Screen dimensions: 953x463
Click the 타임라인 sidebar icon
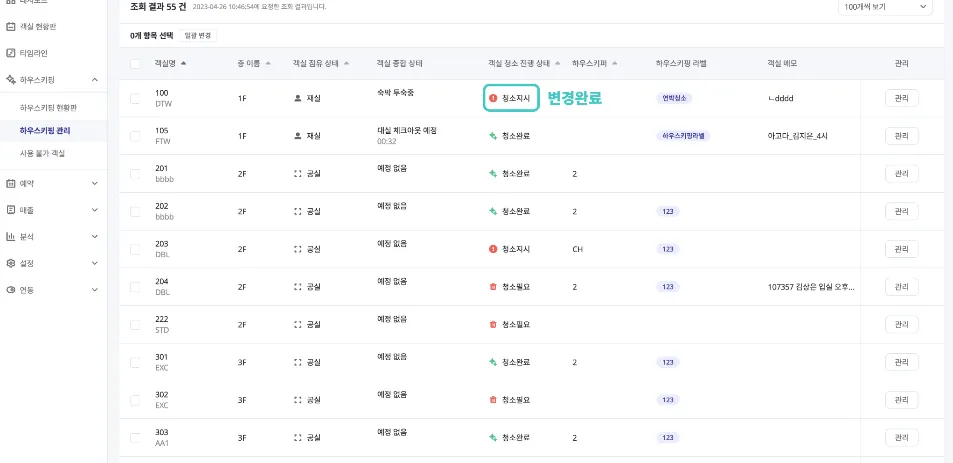(11, 53)
